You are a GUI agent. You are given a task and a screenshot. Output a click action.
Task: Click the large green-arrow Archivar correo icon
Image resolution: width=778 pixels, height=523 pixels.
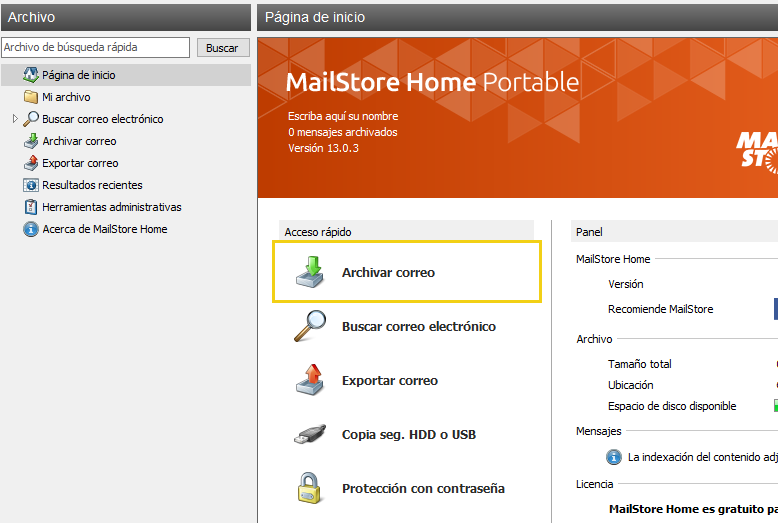[x=311, y=272]
